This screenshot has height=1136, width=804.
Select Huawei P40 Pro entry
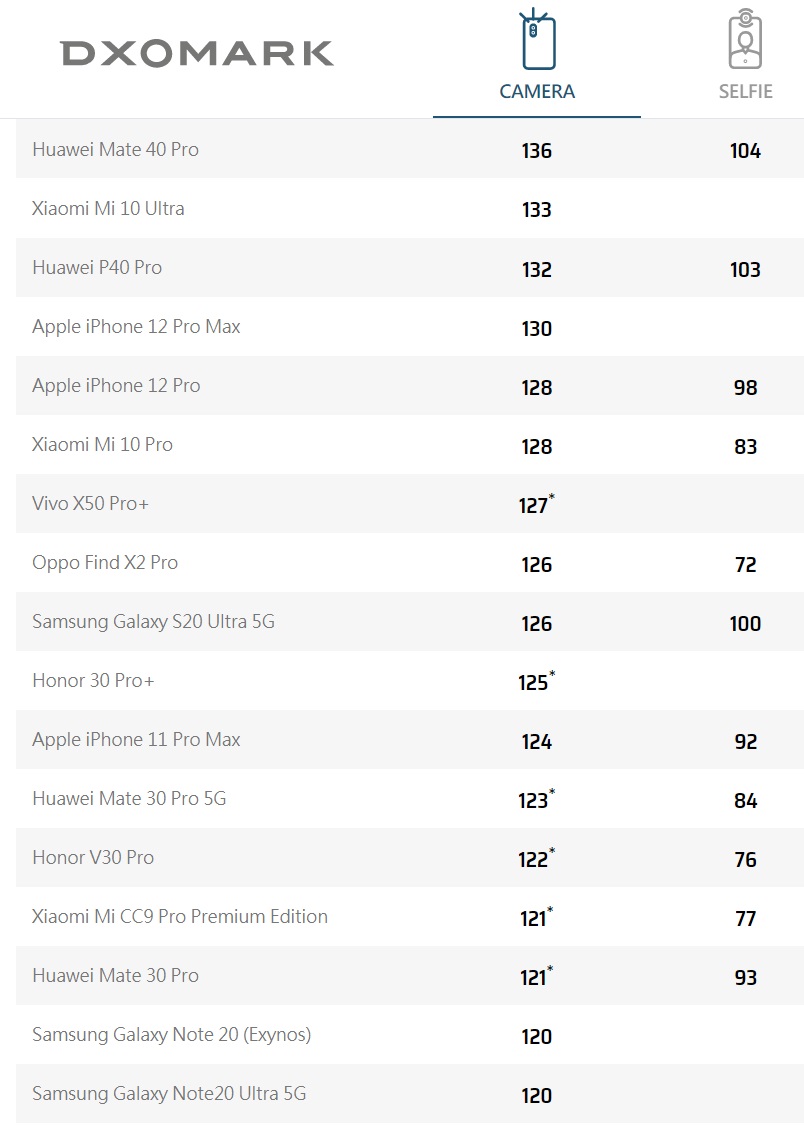click(97, 268)
